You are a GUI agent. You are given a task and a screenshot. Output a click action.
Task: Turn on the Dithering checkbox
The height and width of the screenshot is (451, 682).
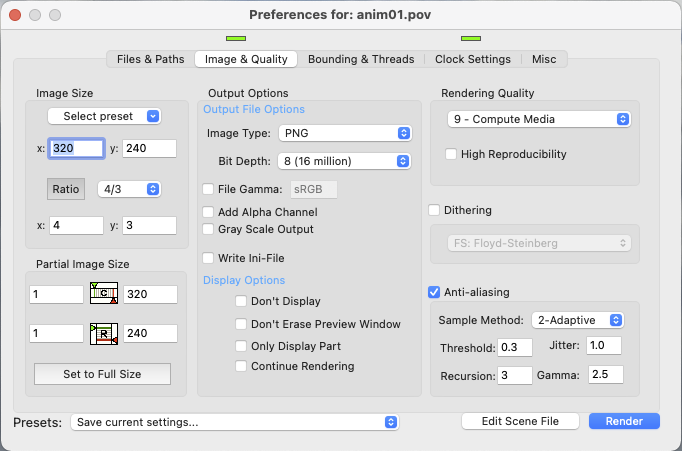tap(434, 210)
